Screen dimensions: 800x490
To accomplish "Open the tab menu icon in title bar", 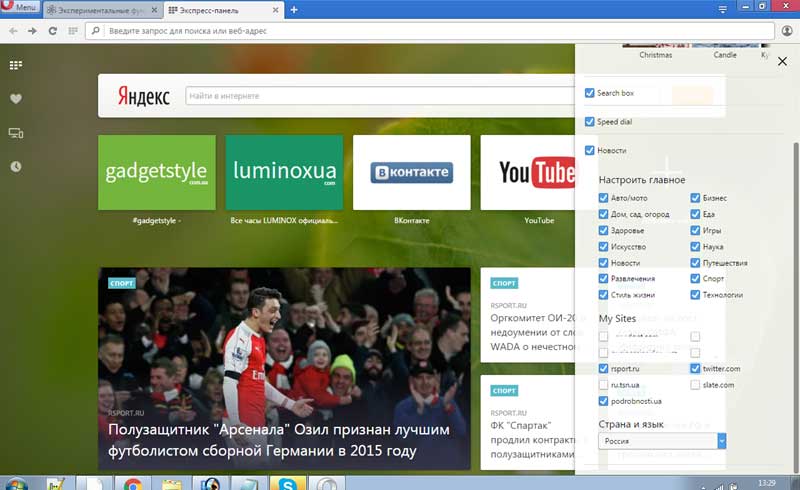I will click(722, 9).
